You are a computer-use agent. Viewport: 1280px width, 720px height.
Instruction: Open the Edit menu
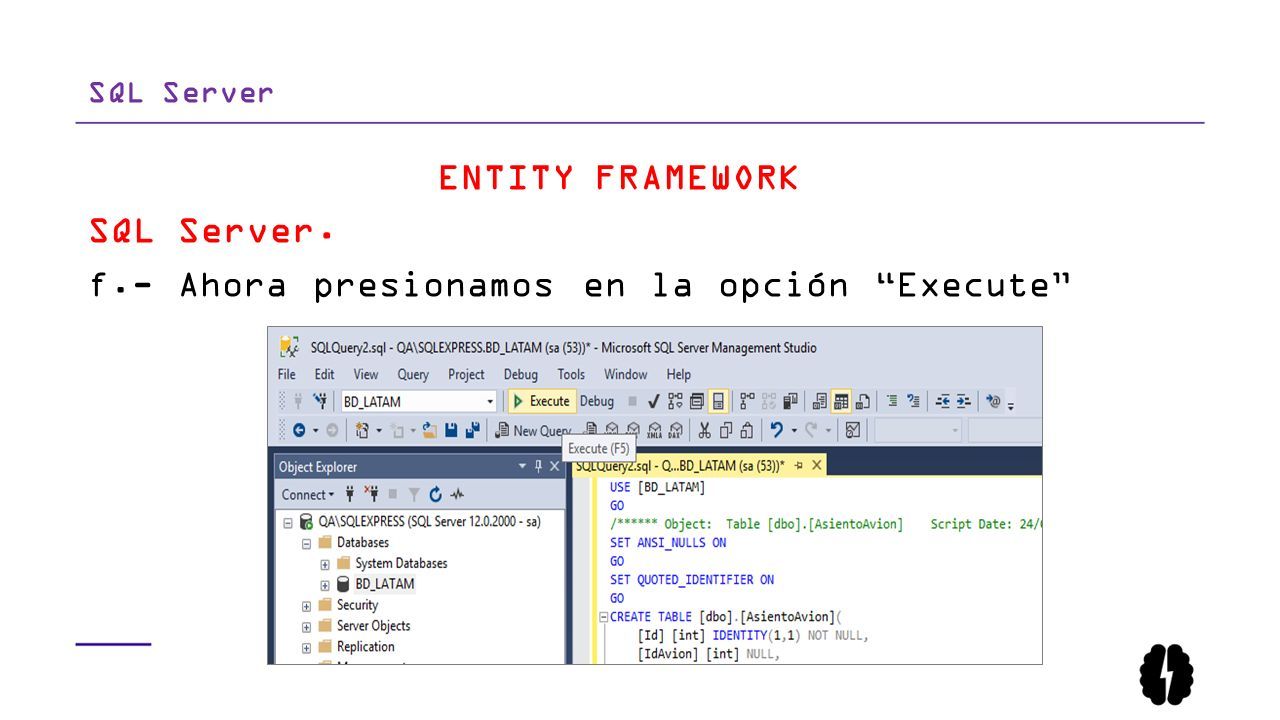[325, 374]
